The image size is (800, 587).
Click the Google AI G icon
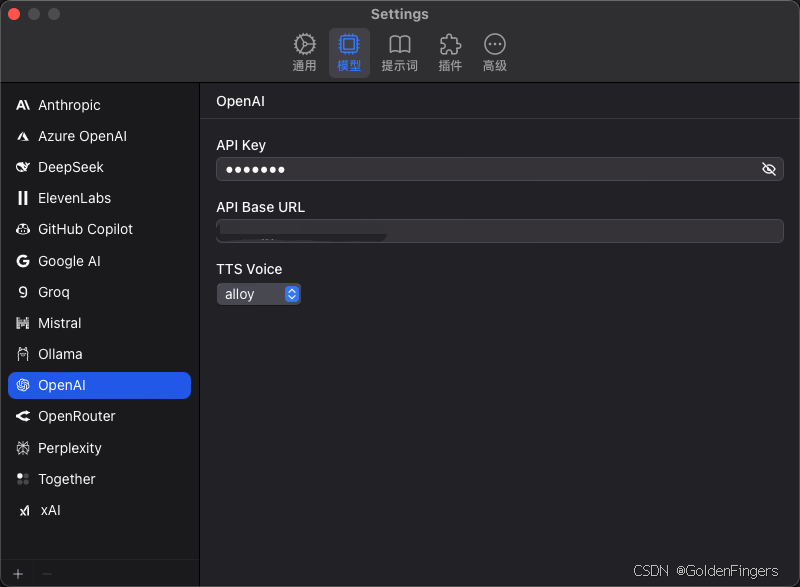coord(23,261)
